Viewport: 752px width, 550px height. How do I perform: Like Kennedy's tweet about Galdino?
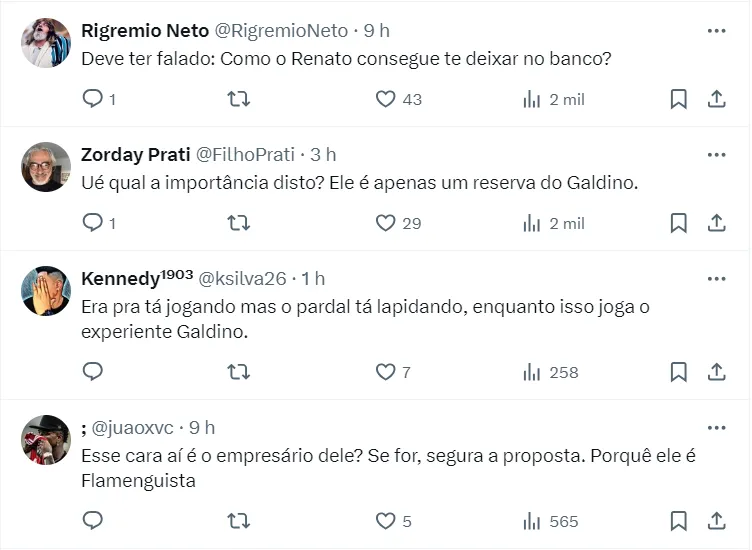[386, 372]
